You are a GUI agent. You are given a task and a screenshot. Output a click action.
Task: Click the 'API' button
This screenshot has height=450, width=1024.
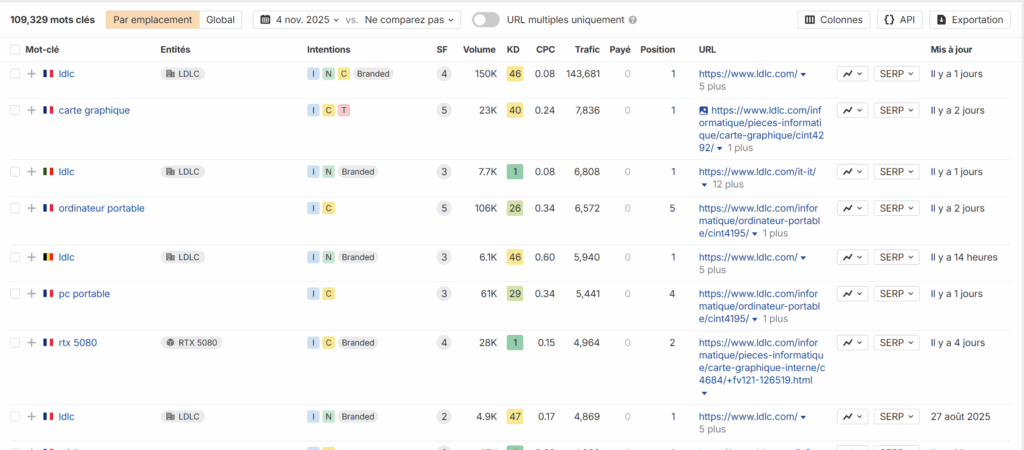(899, 20)
